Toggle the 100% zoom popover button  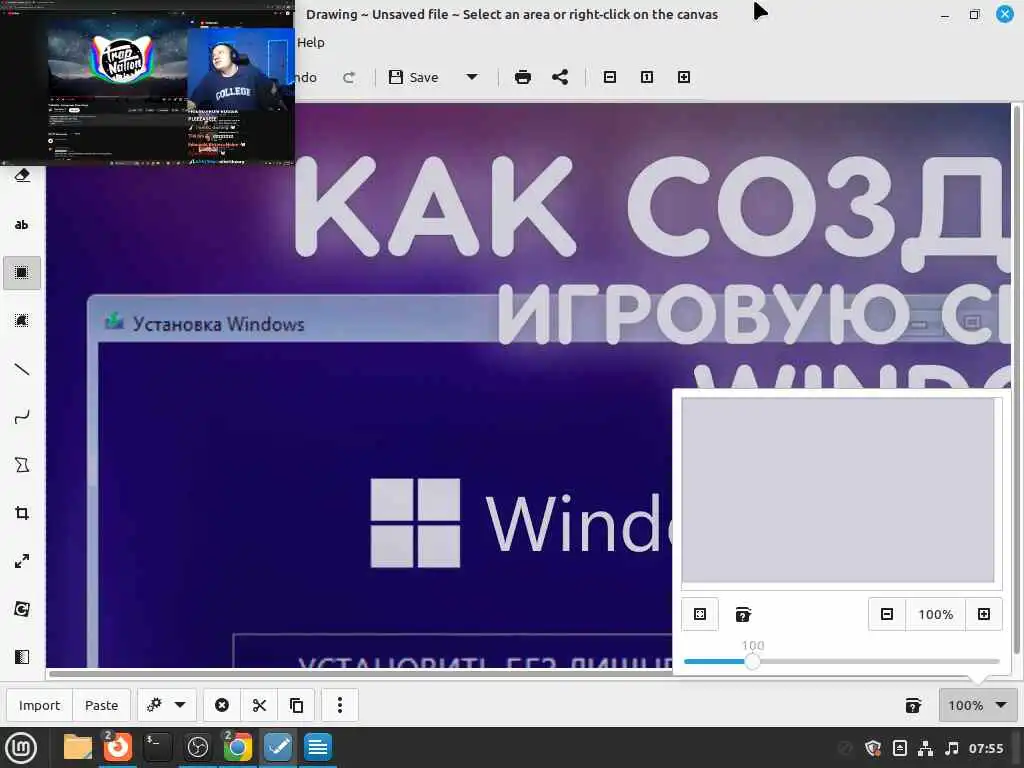click(x=977, y=705)
